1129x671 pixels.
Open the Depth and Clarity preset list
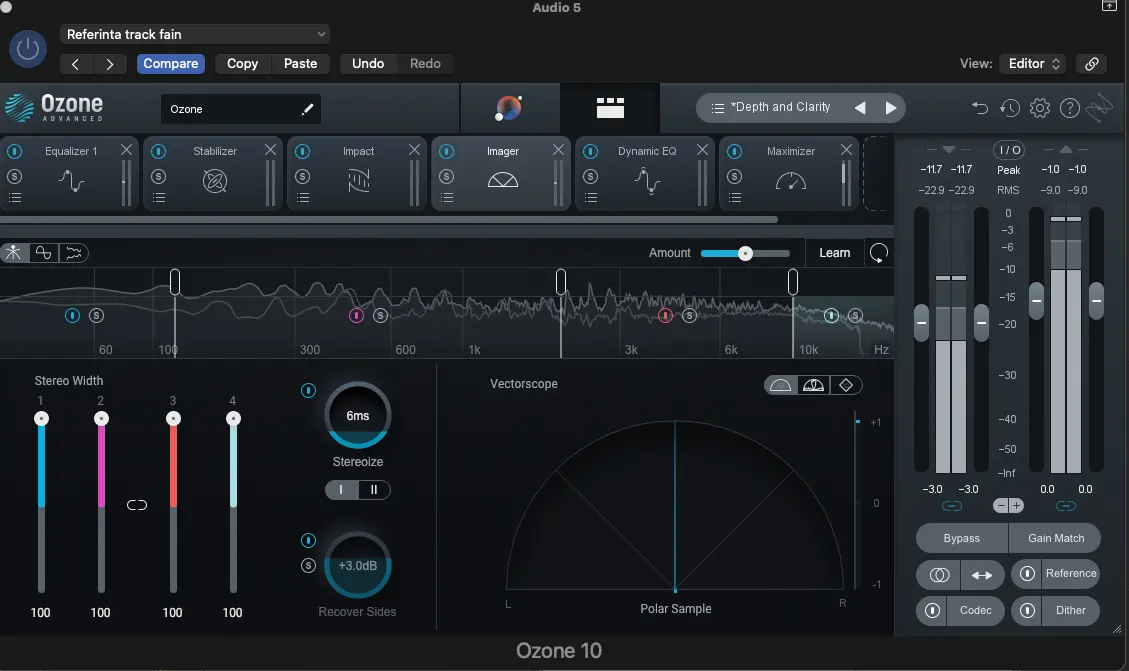771,108
